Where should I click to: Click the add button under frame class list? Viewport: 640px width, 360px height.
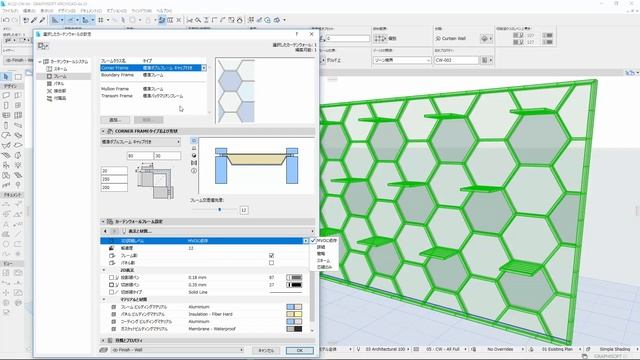coord(115,120)
